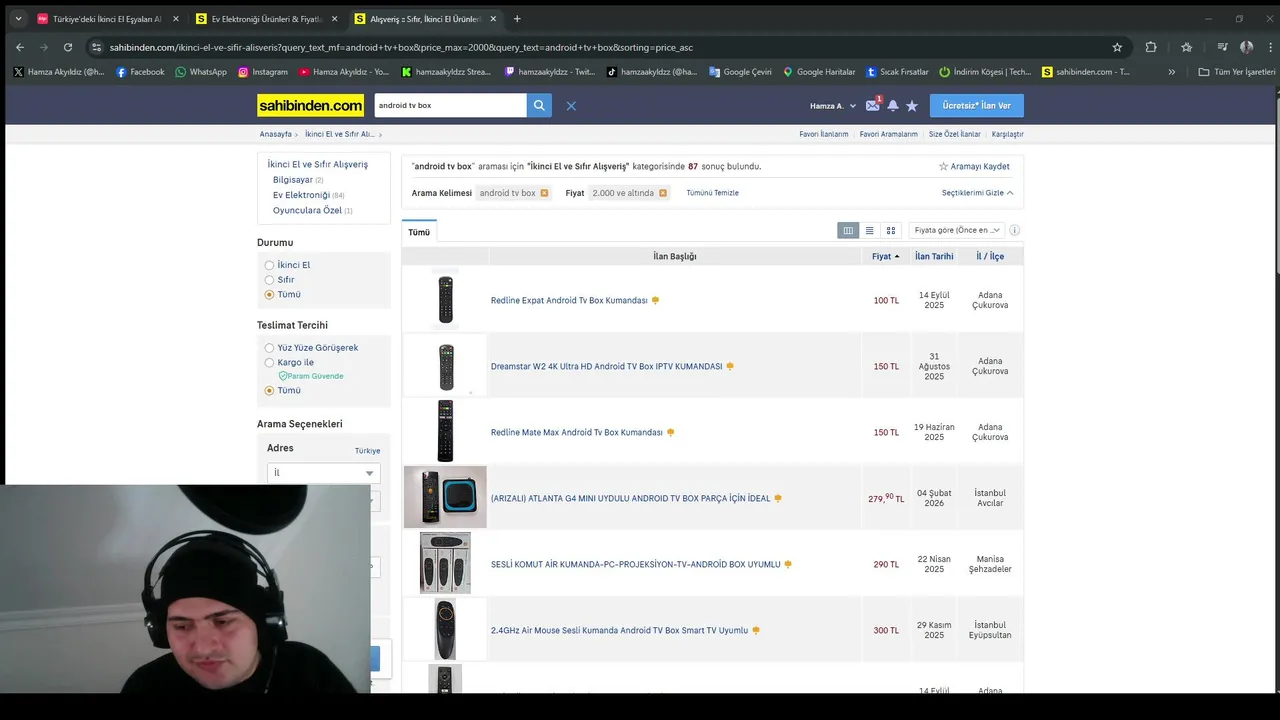Open 'Size Özel İlanlar' menu link

955,134
